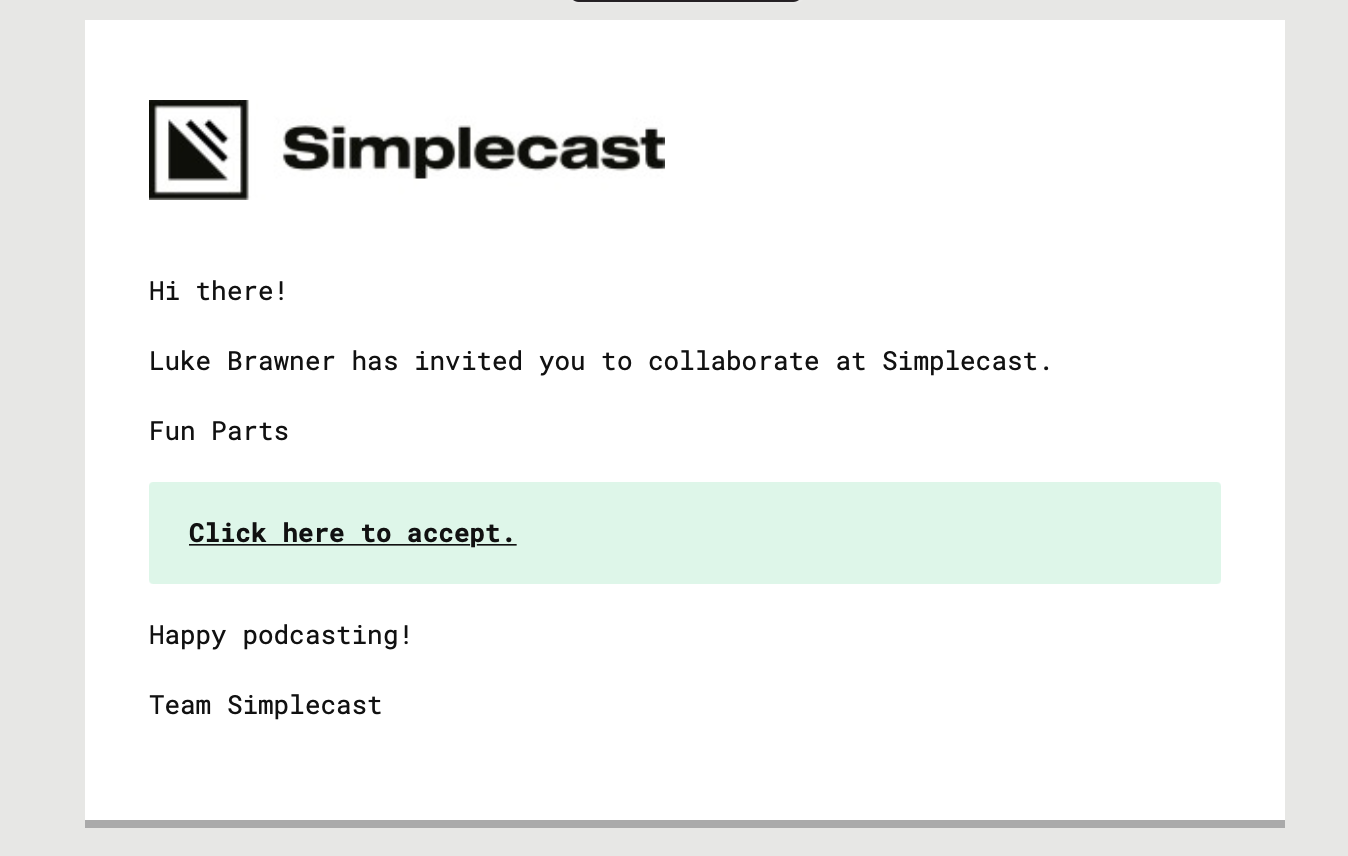The height and width of the screenshot is (856, 1348).
Task: Click the word 'Click' in accept link
Action: [228, 533]
